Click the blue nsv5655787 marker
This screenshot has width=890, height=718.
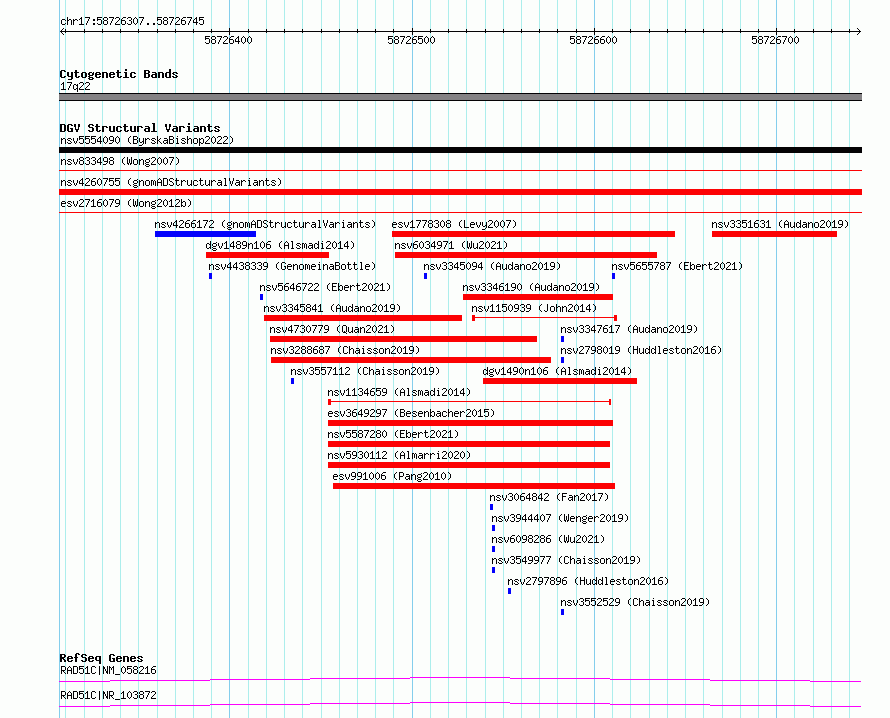[x=614, y=276]
